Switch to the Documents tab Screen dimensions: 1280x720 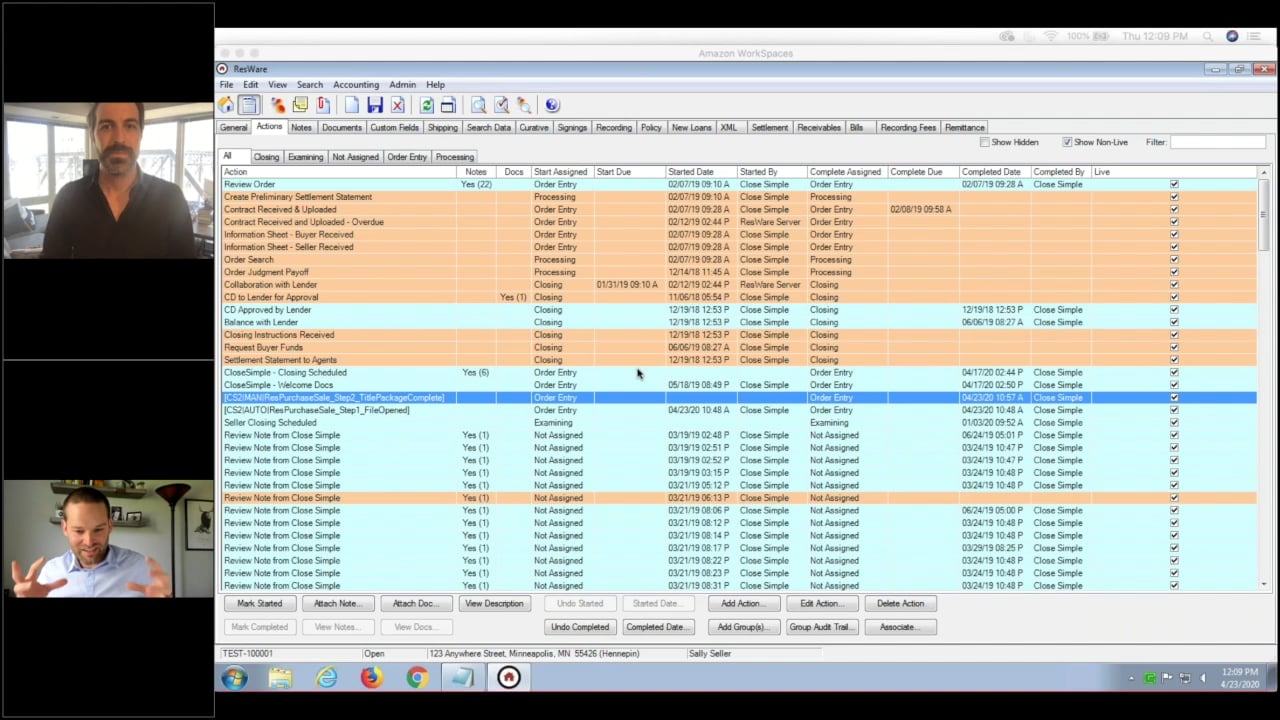coord(341,128)
